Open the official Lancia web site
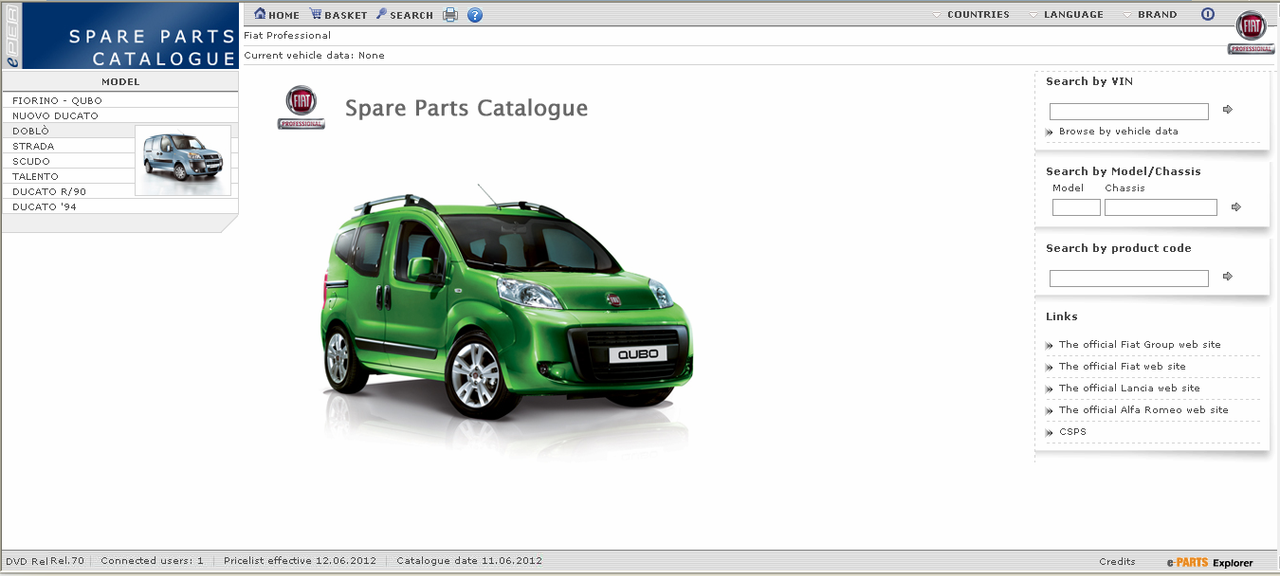The image size is (1280, 576). coord(1129,389)
